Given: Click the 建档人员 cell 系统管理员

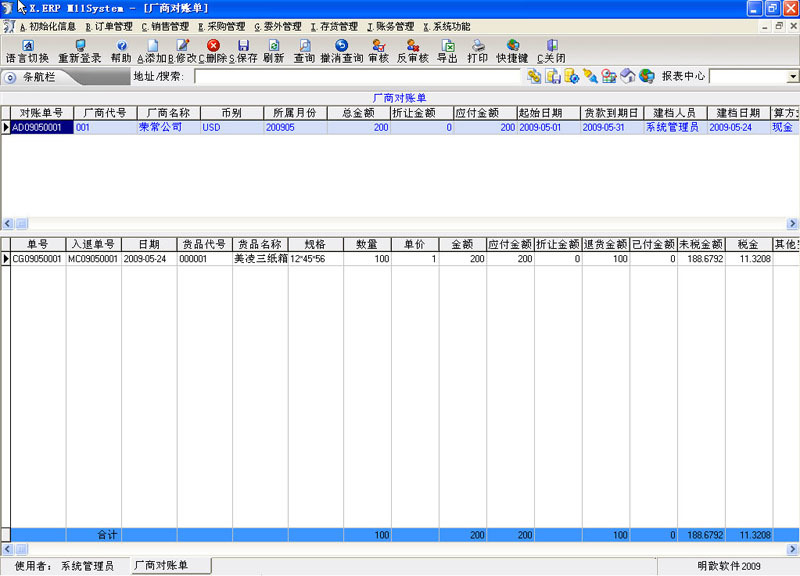Looking at the screenshot, I should [x=675, y=127].
